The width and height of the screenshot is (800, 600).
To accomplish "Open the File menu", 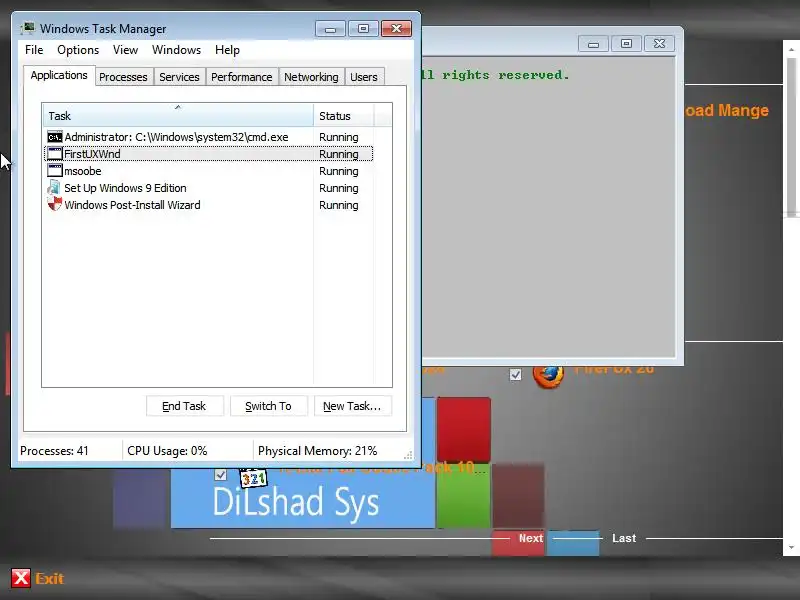I will 34,50.
